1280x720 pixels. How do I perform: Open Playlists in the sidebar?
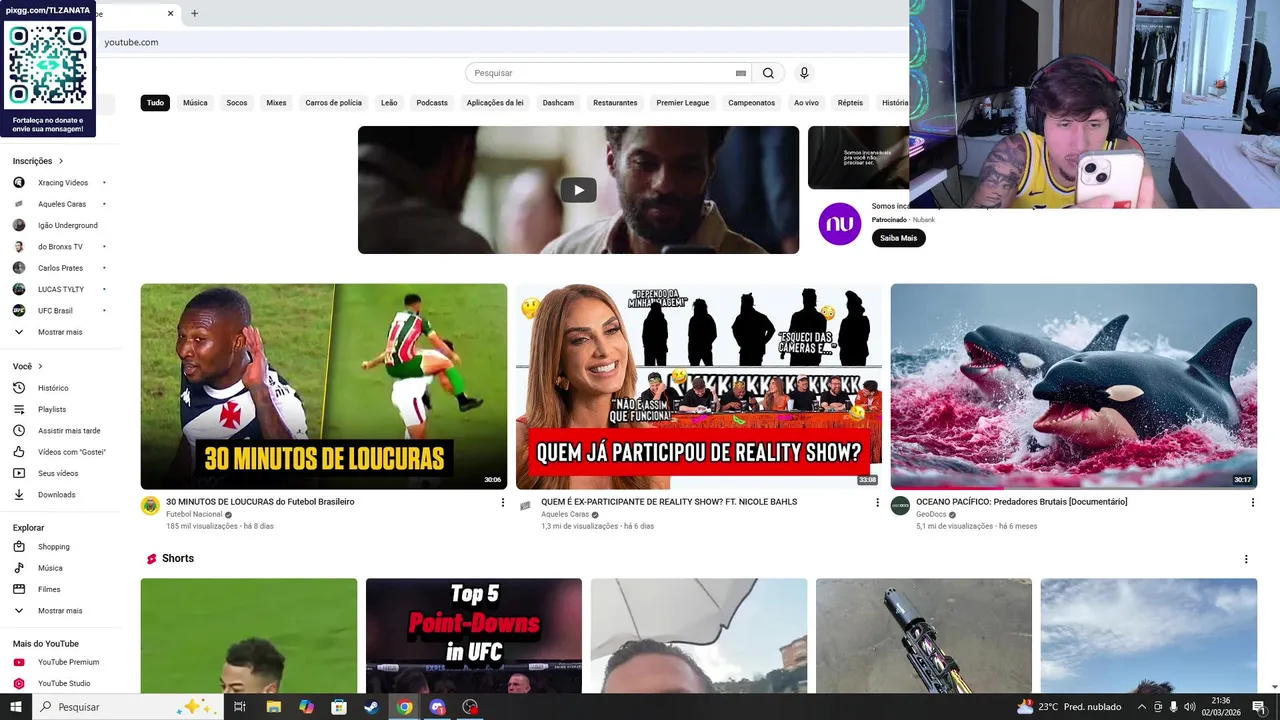52,409
